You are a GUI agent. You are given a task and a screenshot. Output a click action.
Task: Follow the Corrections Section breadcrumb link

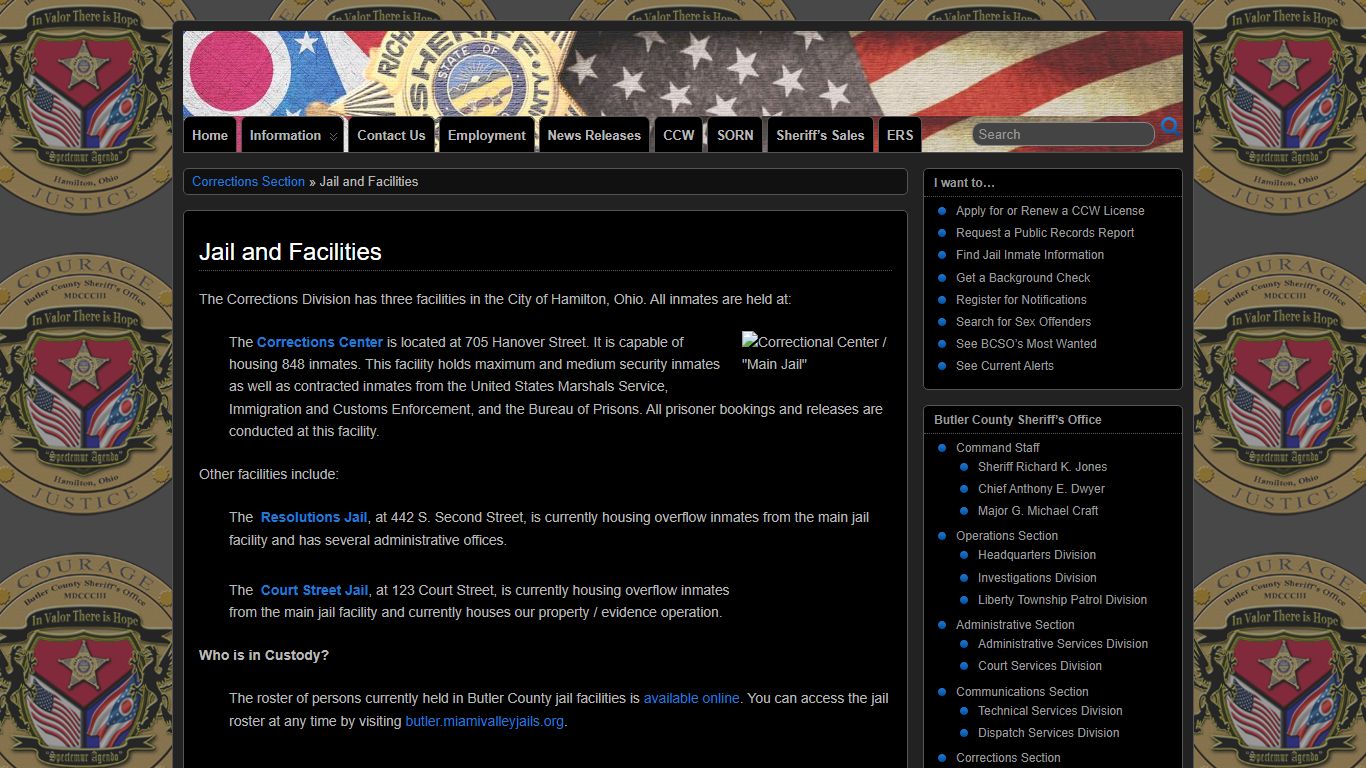click(248, 181)
